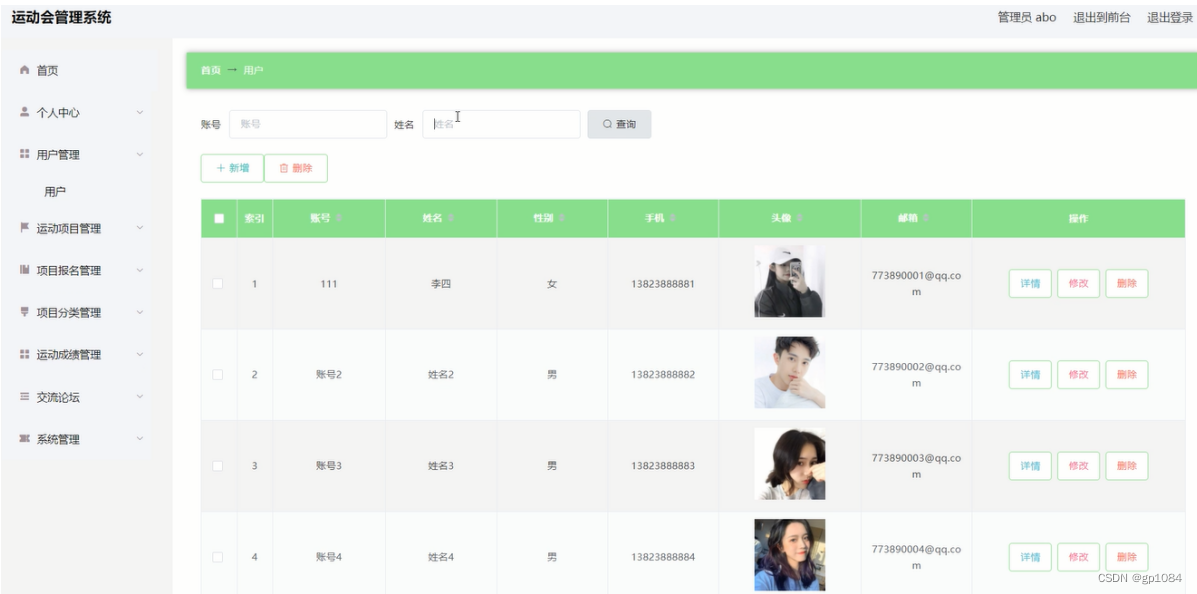Click the flag icon for 运动项目管理
Image resolution: width=1197 pixels, height=594 pixels.
click(25, 227)
